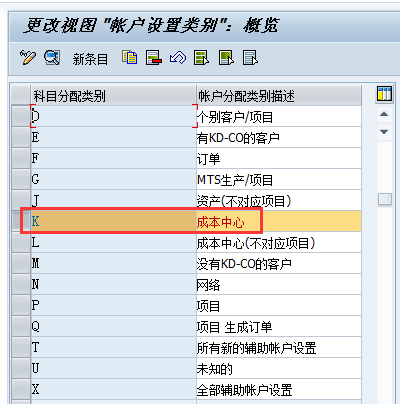Select row selector for K
The image size is (400, 404).
(21, 221)
